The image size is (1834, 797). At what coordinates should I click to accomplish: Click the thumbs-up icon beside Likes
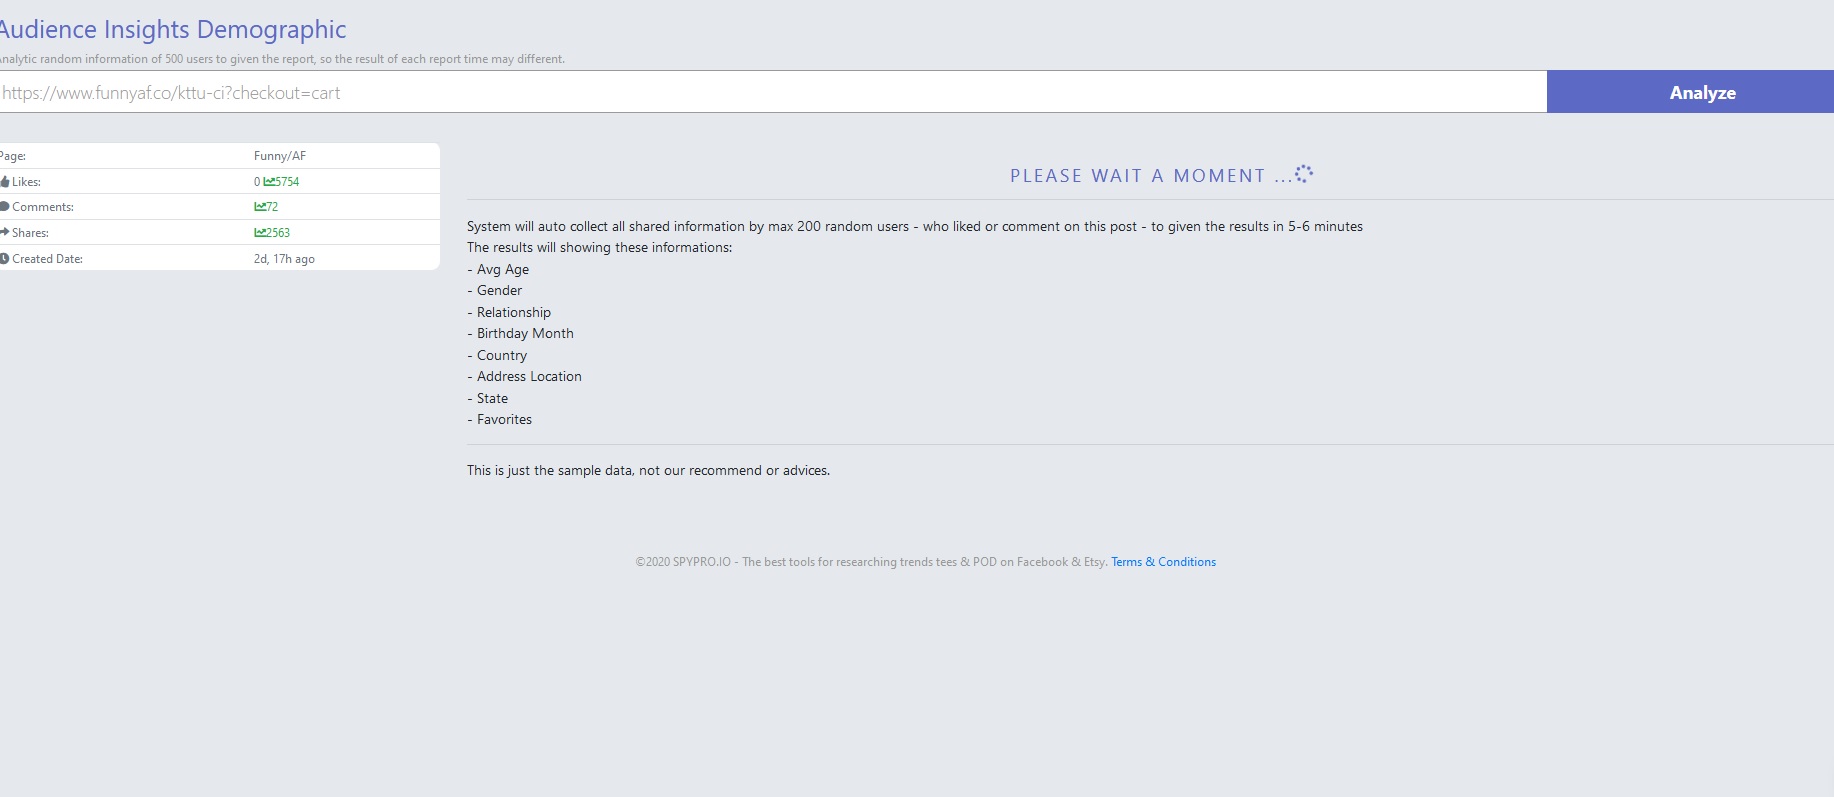pos(5,182)
